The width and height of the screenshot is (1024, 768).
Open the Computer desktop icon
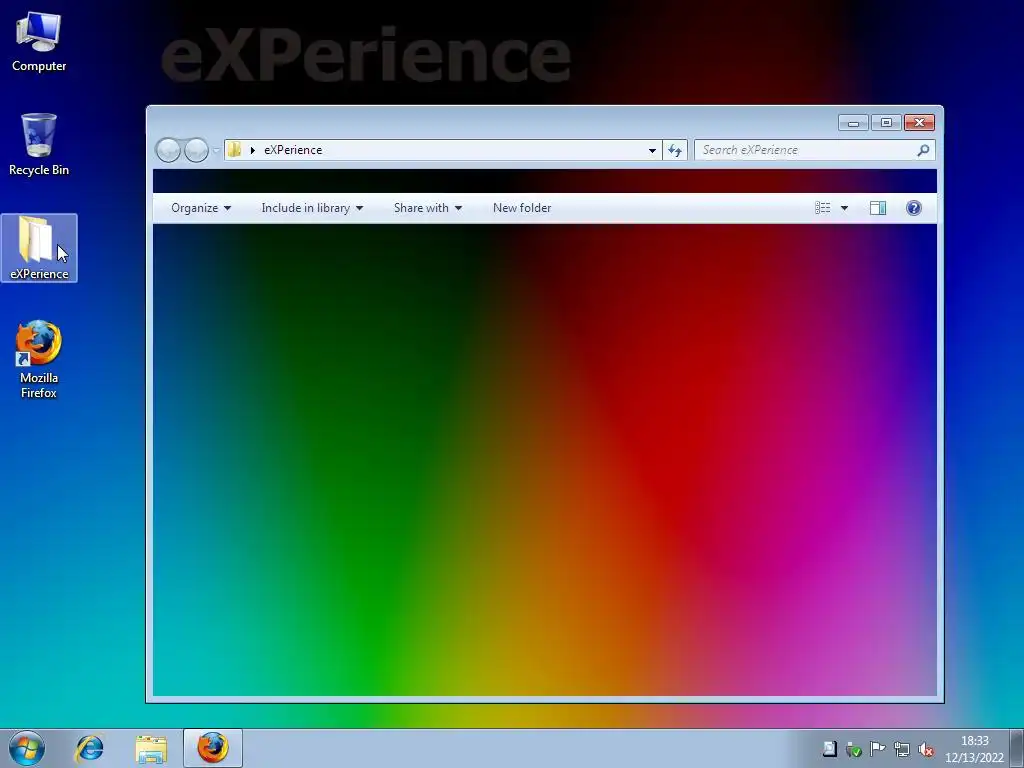(39, 42)
